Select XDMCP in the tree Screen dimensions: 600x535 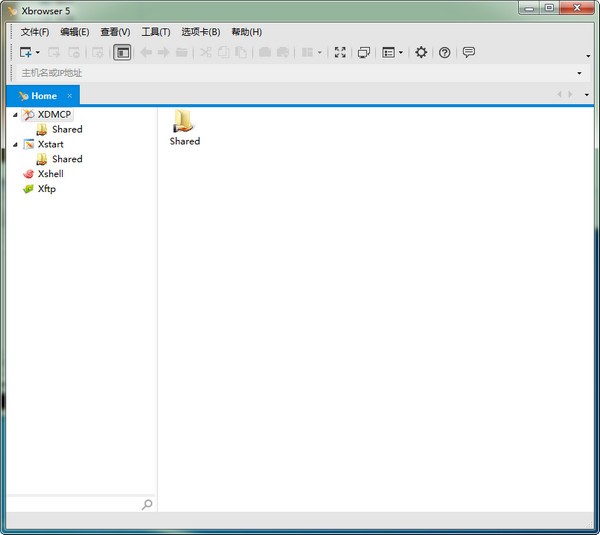[47, 114]
